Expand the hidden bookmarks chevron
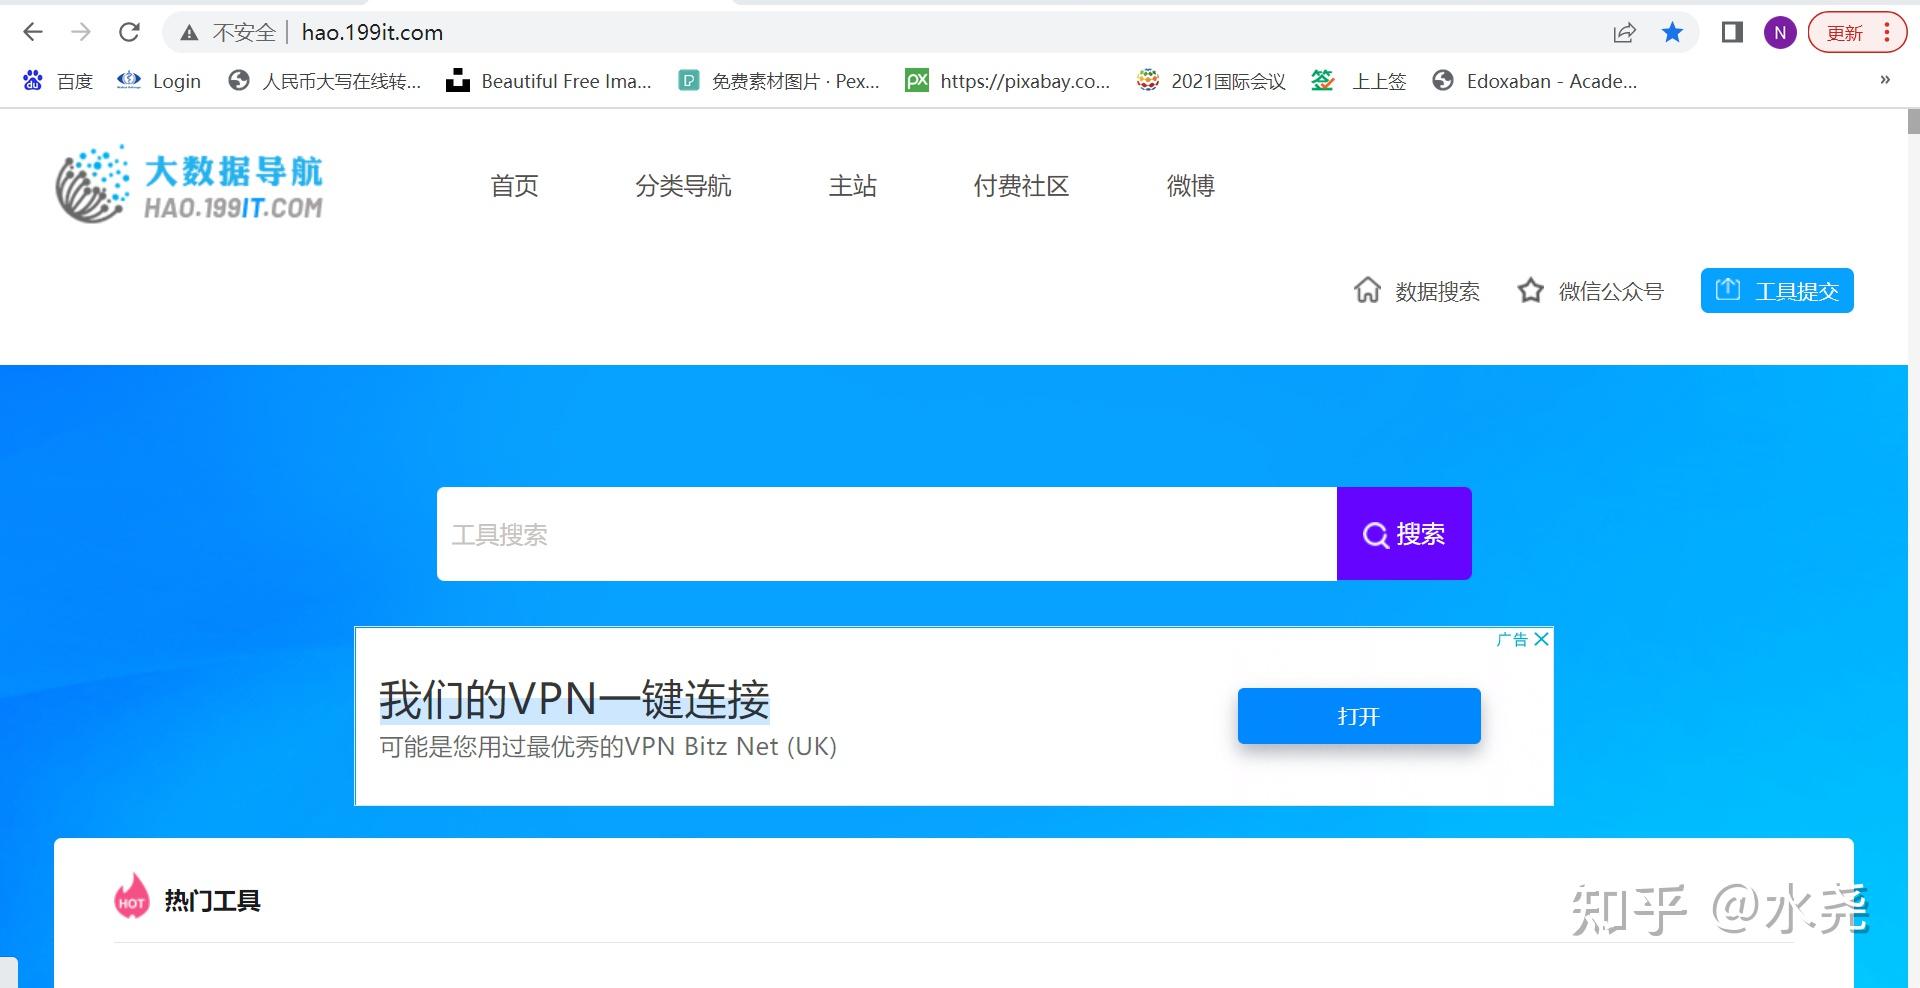1920x988 pixels. (x=1885, y=80)
